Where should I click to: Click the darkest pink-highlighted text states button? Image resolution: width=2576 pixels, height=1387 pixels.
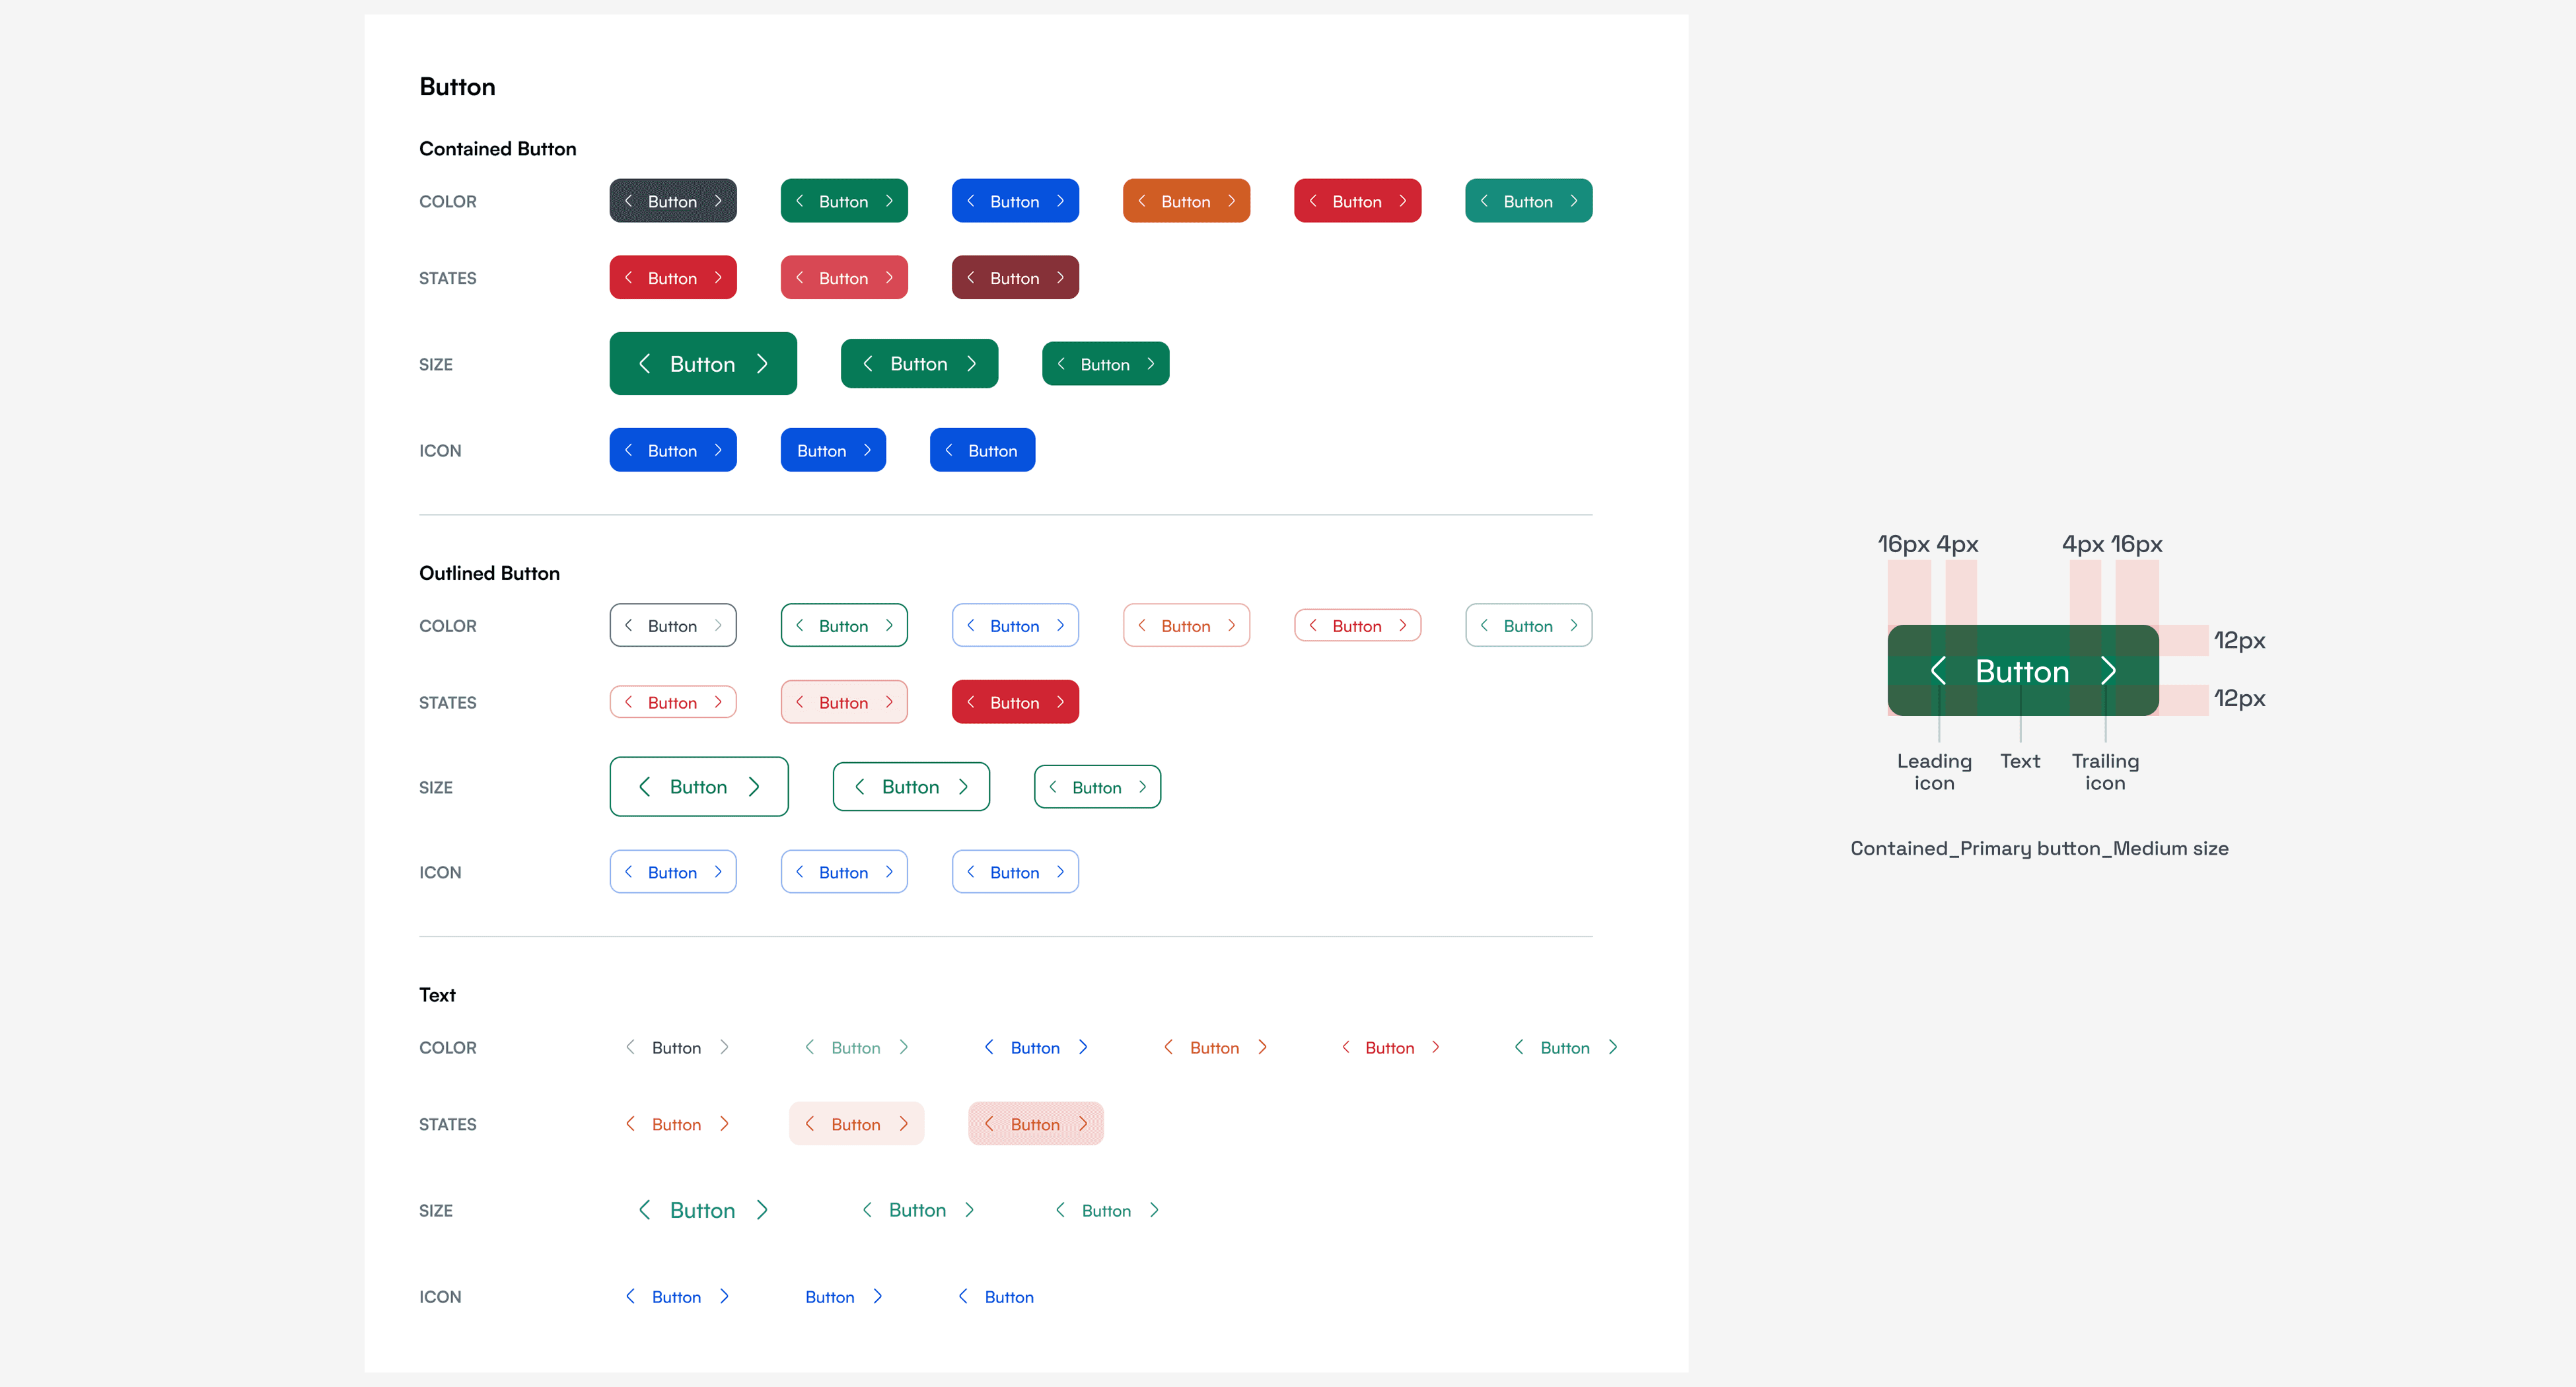pos(1035,1124)
